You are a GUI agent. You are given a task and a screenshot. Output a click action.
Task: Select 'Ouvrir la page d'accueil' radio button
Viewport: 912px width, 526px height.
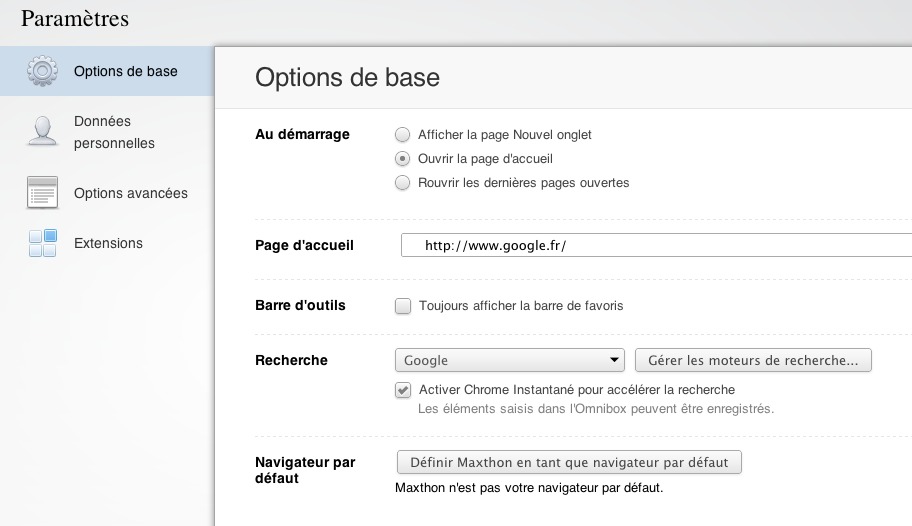402,159
